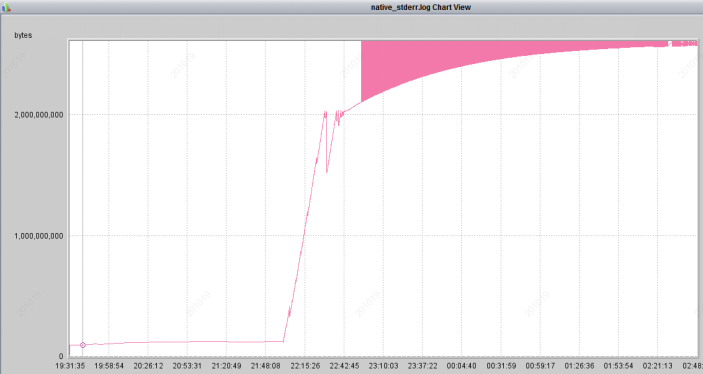Viewport: 703px width, 374px height.
Task: Click the 21:48:08 time label
Action: tap(266, 366)
